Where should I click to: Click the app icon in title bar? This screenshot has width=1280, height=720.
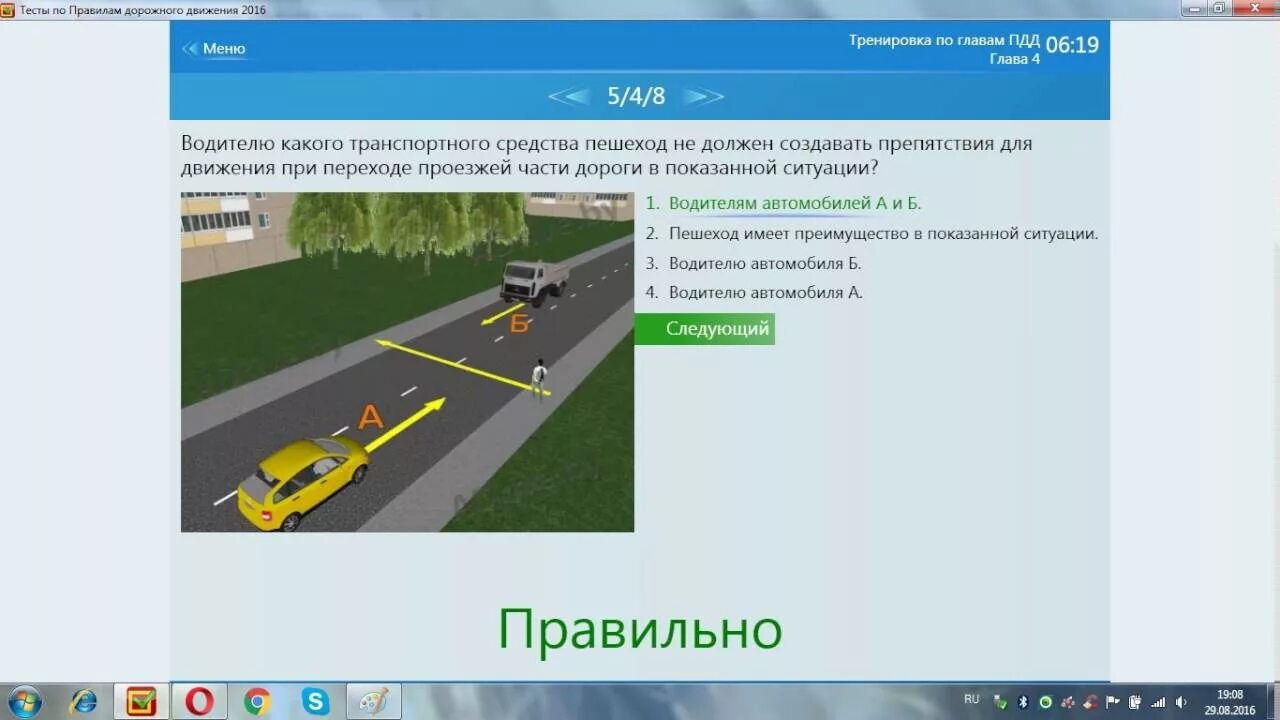tap(7, 9)
